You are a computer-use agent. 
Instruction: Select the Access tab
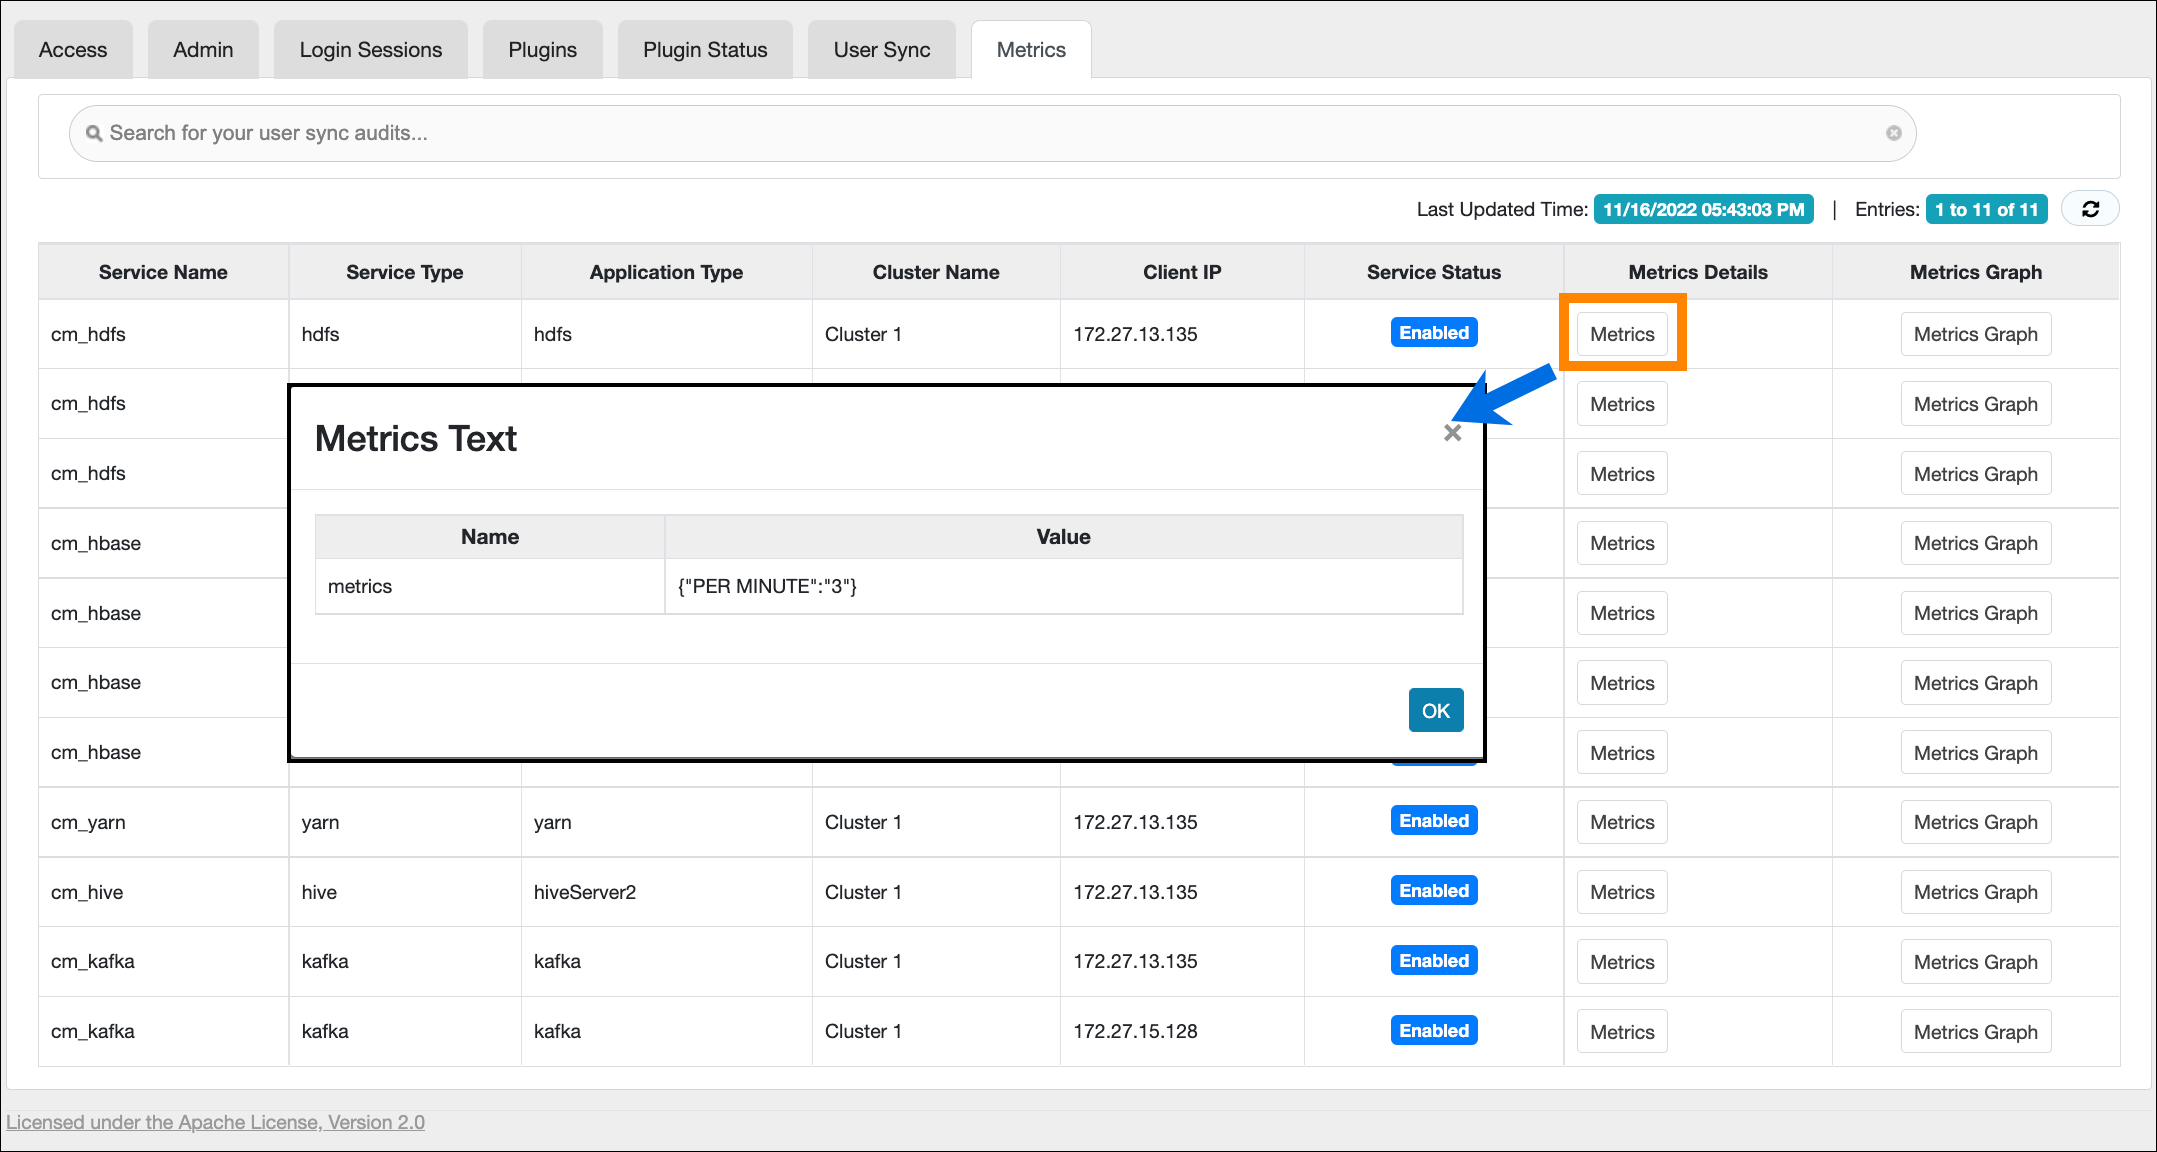tap(72, 50)
